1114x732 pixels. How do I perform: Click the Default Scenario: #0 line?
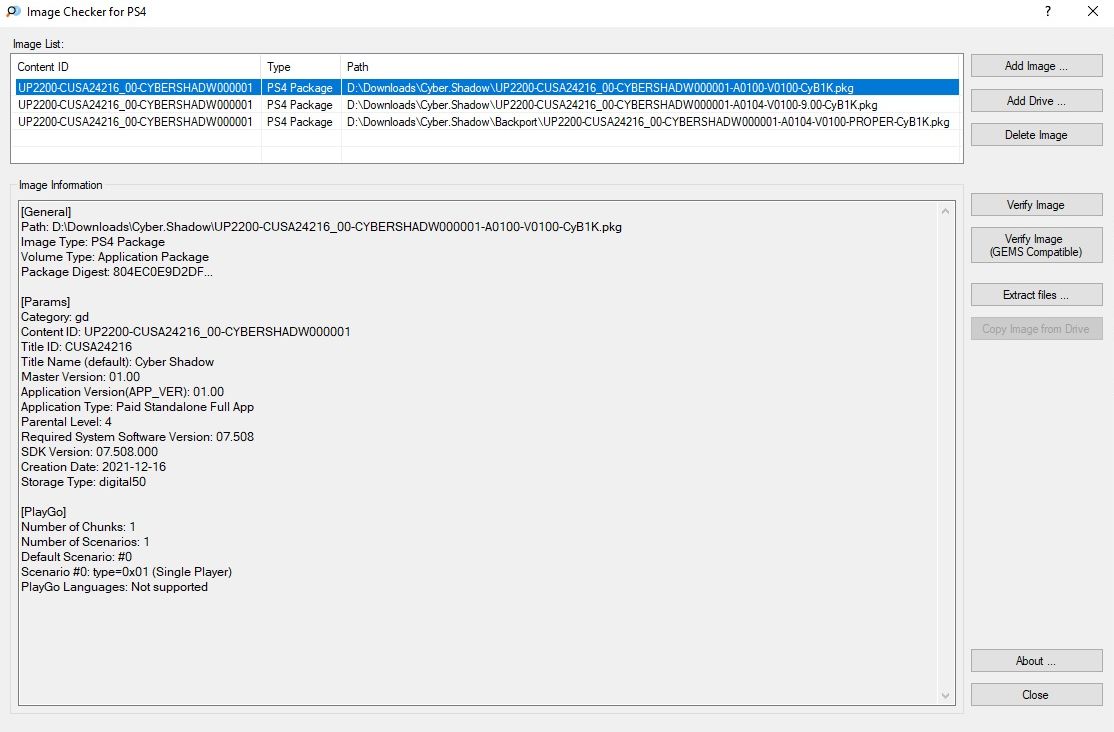coord(76,557)
